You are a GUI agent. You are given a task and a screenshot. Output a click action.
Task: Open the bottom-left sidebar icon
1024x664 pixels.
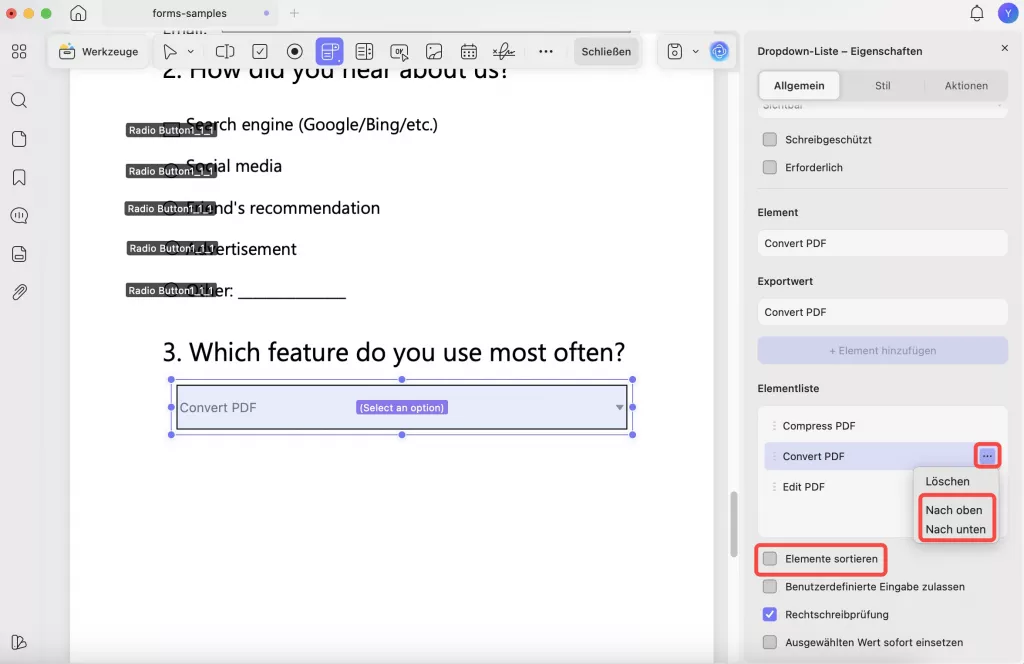coord(19,642)
